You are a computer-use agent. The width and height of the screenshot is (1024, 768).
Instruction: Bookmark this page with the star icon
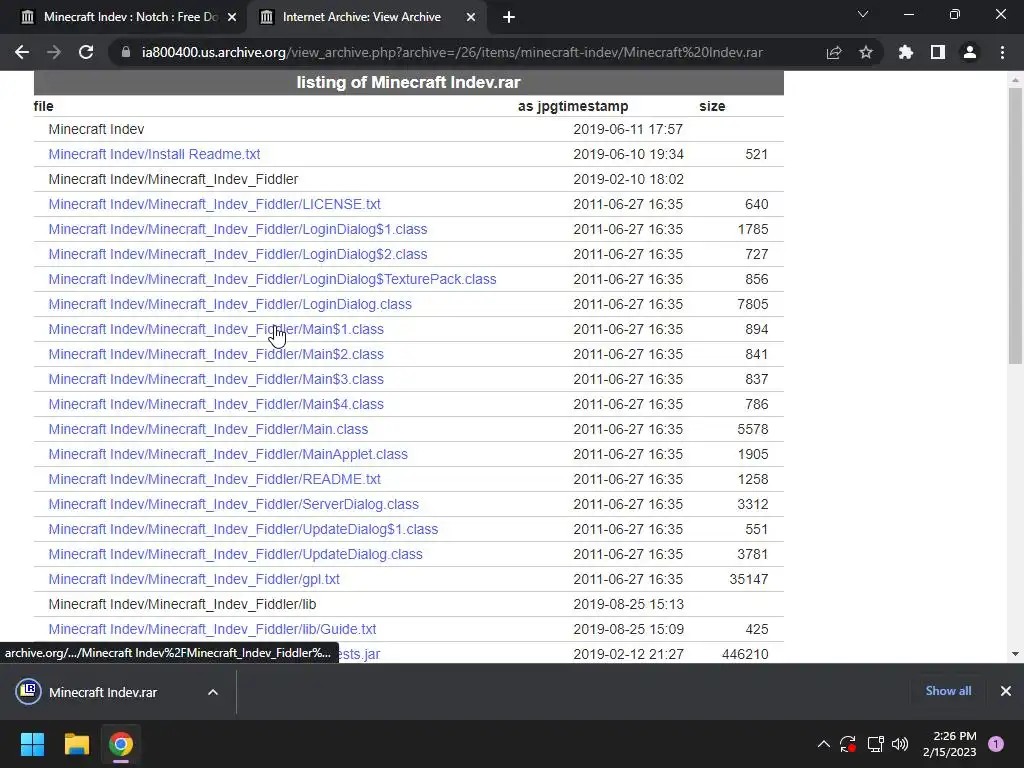(x=866, y=52)
